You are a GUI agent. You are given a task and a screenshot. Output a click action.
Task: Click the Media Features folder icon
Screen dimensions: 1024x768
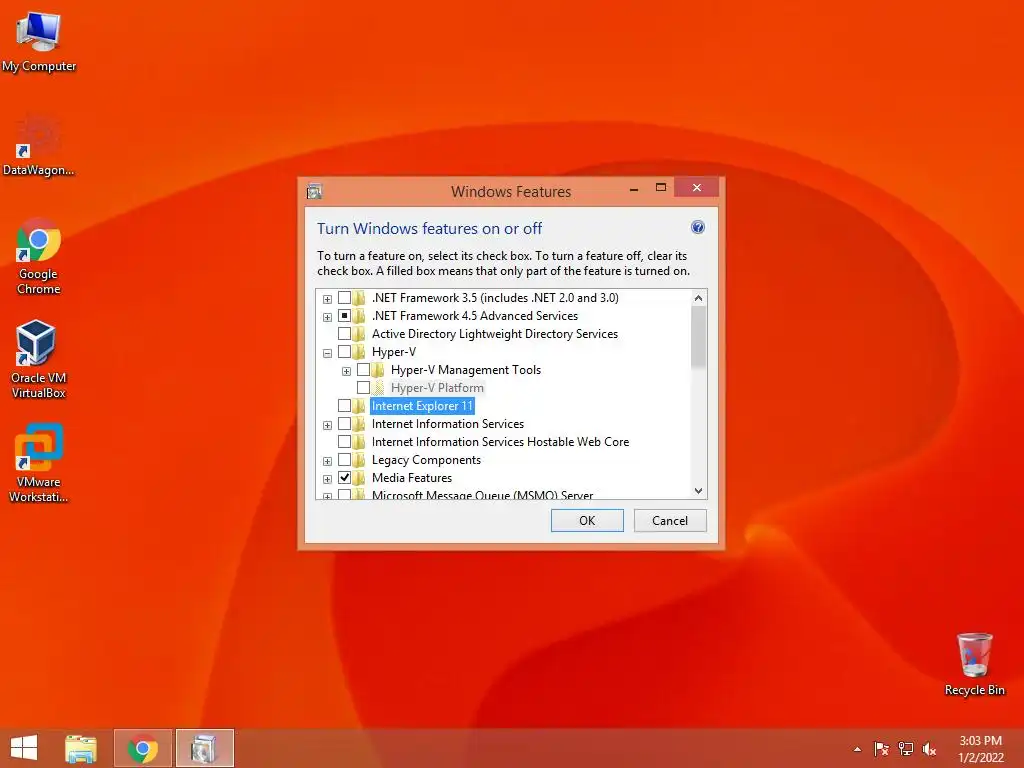(359, 478)
